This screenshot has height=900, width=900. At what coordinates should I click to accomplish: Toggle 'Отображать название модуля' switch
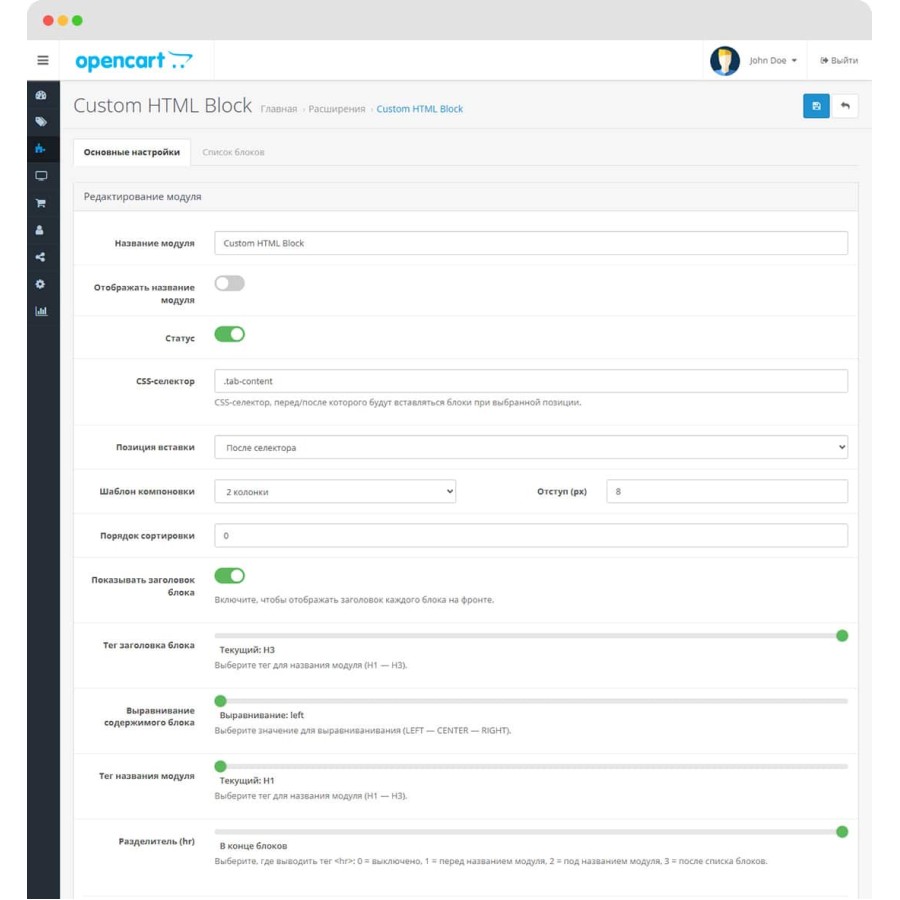pos(230,283)
